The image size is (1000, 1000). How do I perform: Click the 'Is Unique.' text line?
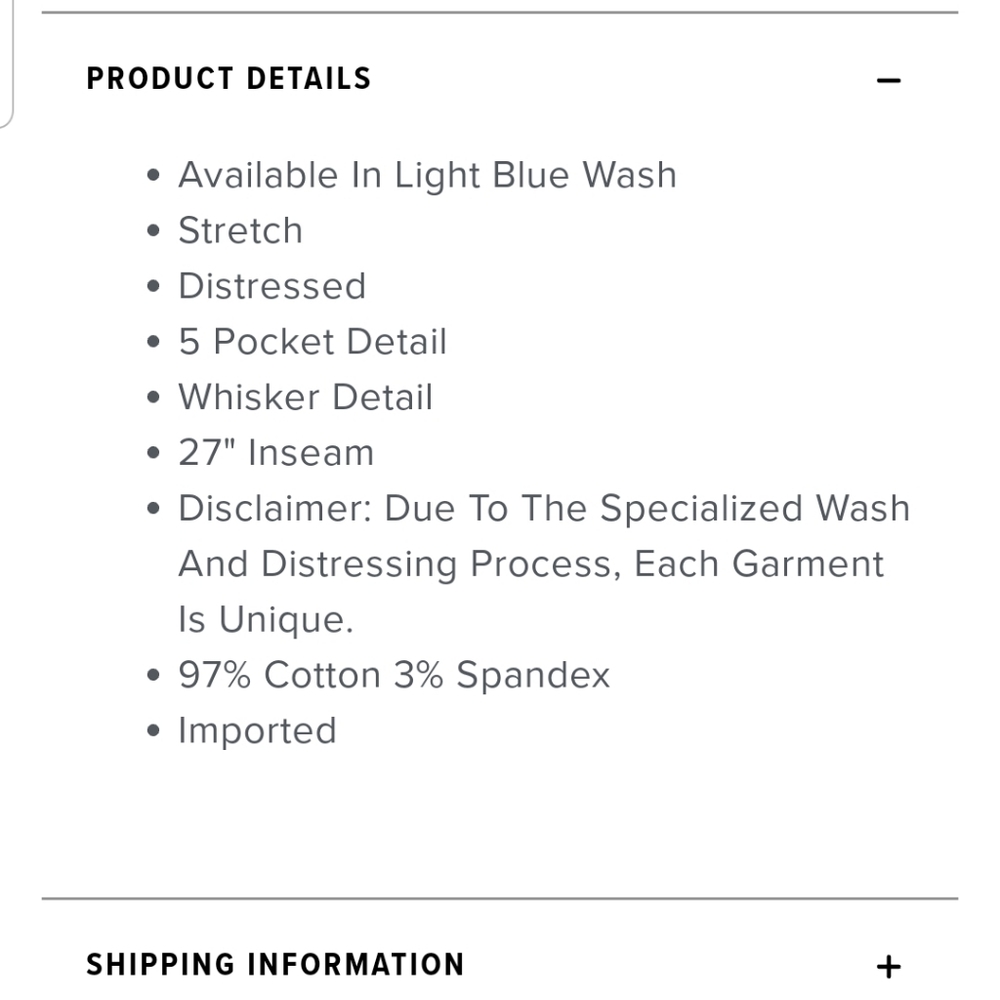coord(265,619)
